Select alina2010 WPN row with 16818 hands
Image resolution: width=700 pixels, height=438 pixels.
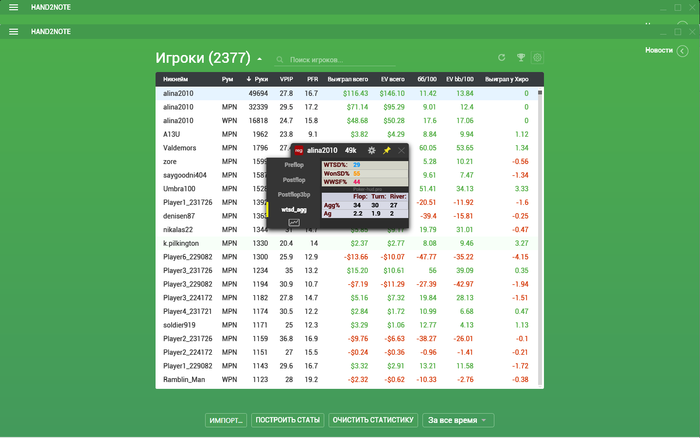[346, 121]
